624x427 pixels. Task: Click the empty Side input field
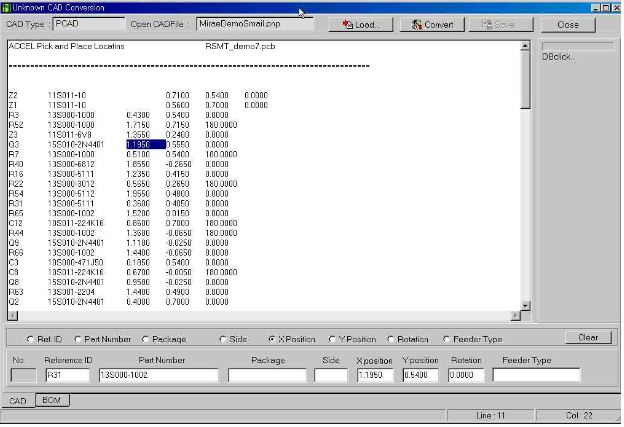click(330, 375)
